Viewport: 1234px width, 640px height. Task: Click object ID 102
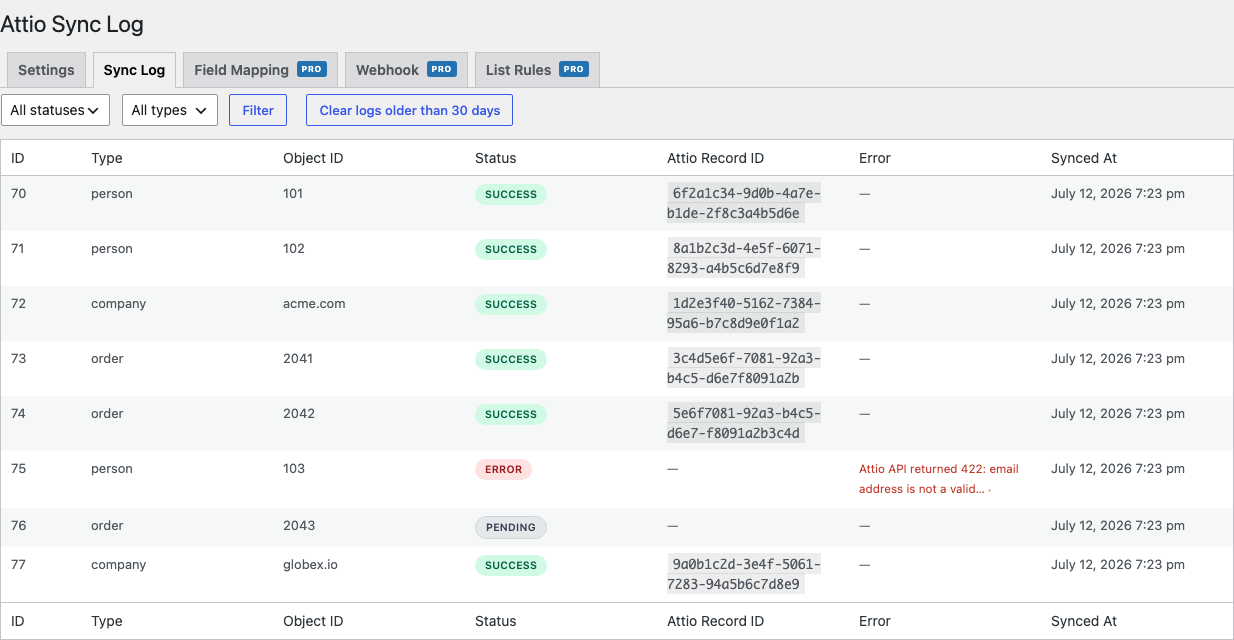(294, 248)
